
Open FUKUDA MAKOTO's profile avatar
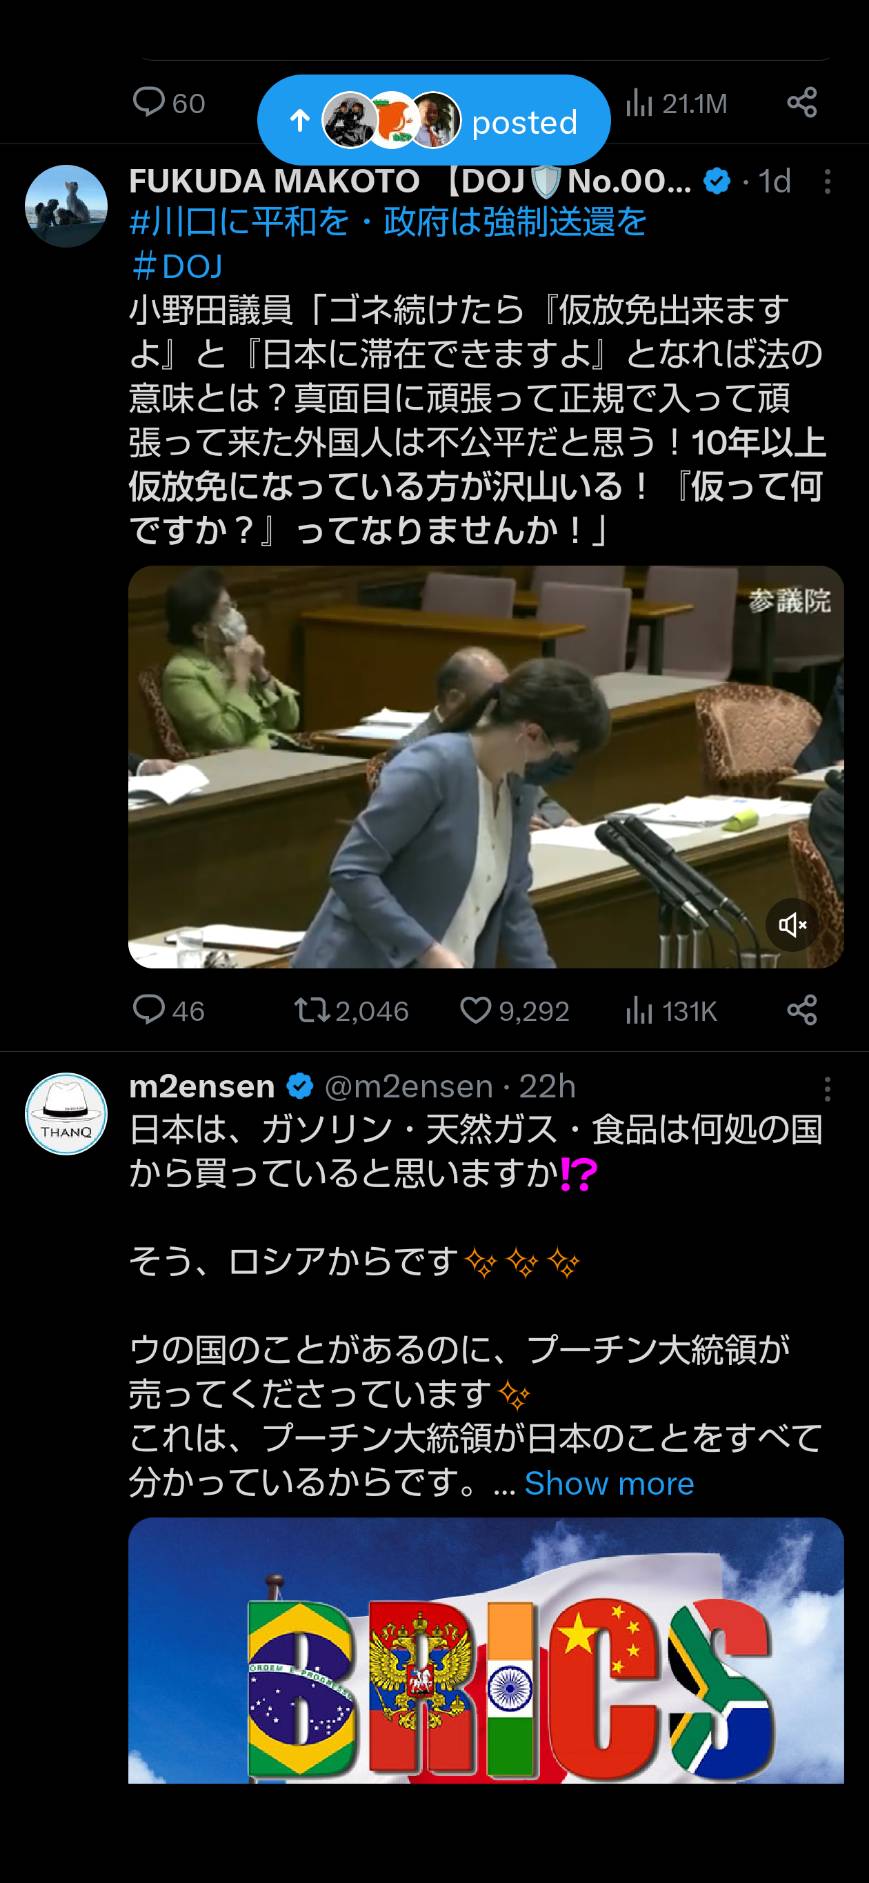(66, 207)
